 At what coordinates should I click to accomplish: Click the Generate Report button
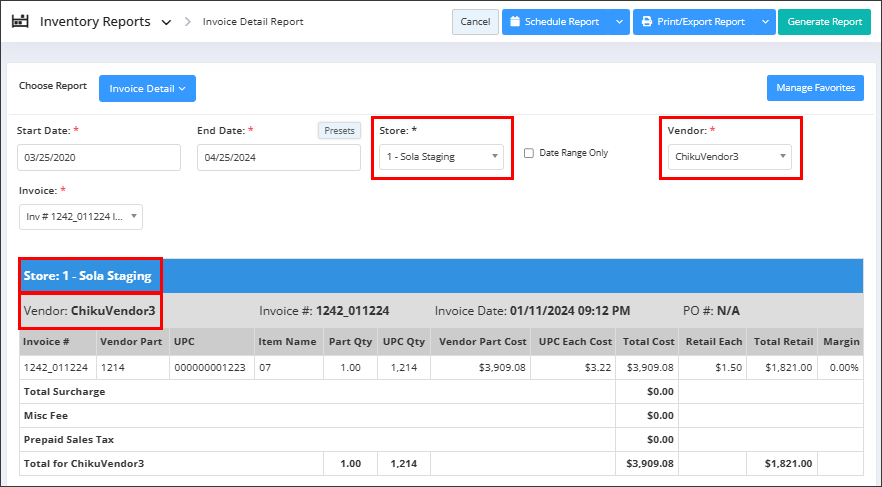824,22
